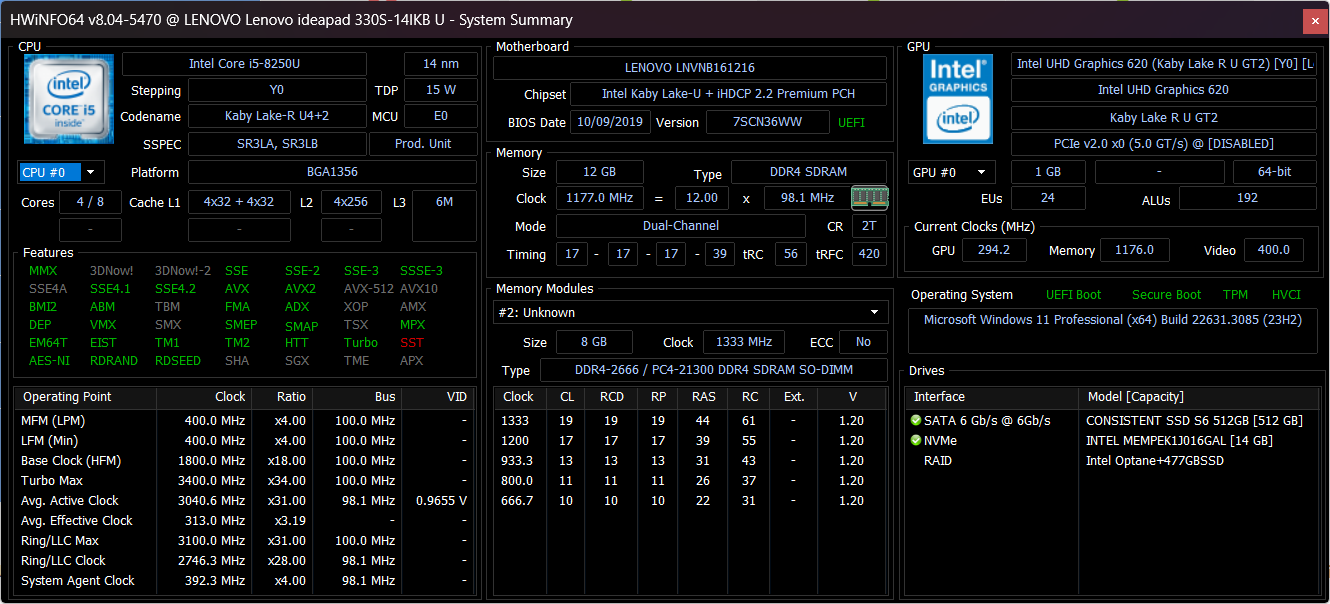The image size is (1330, 604).
Task: Click the module Size 8 GB field
Action: coord(594,342)
